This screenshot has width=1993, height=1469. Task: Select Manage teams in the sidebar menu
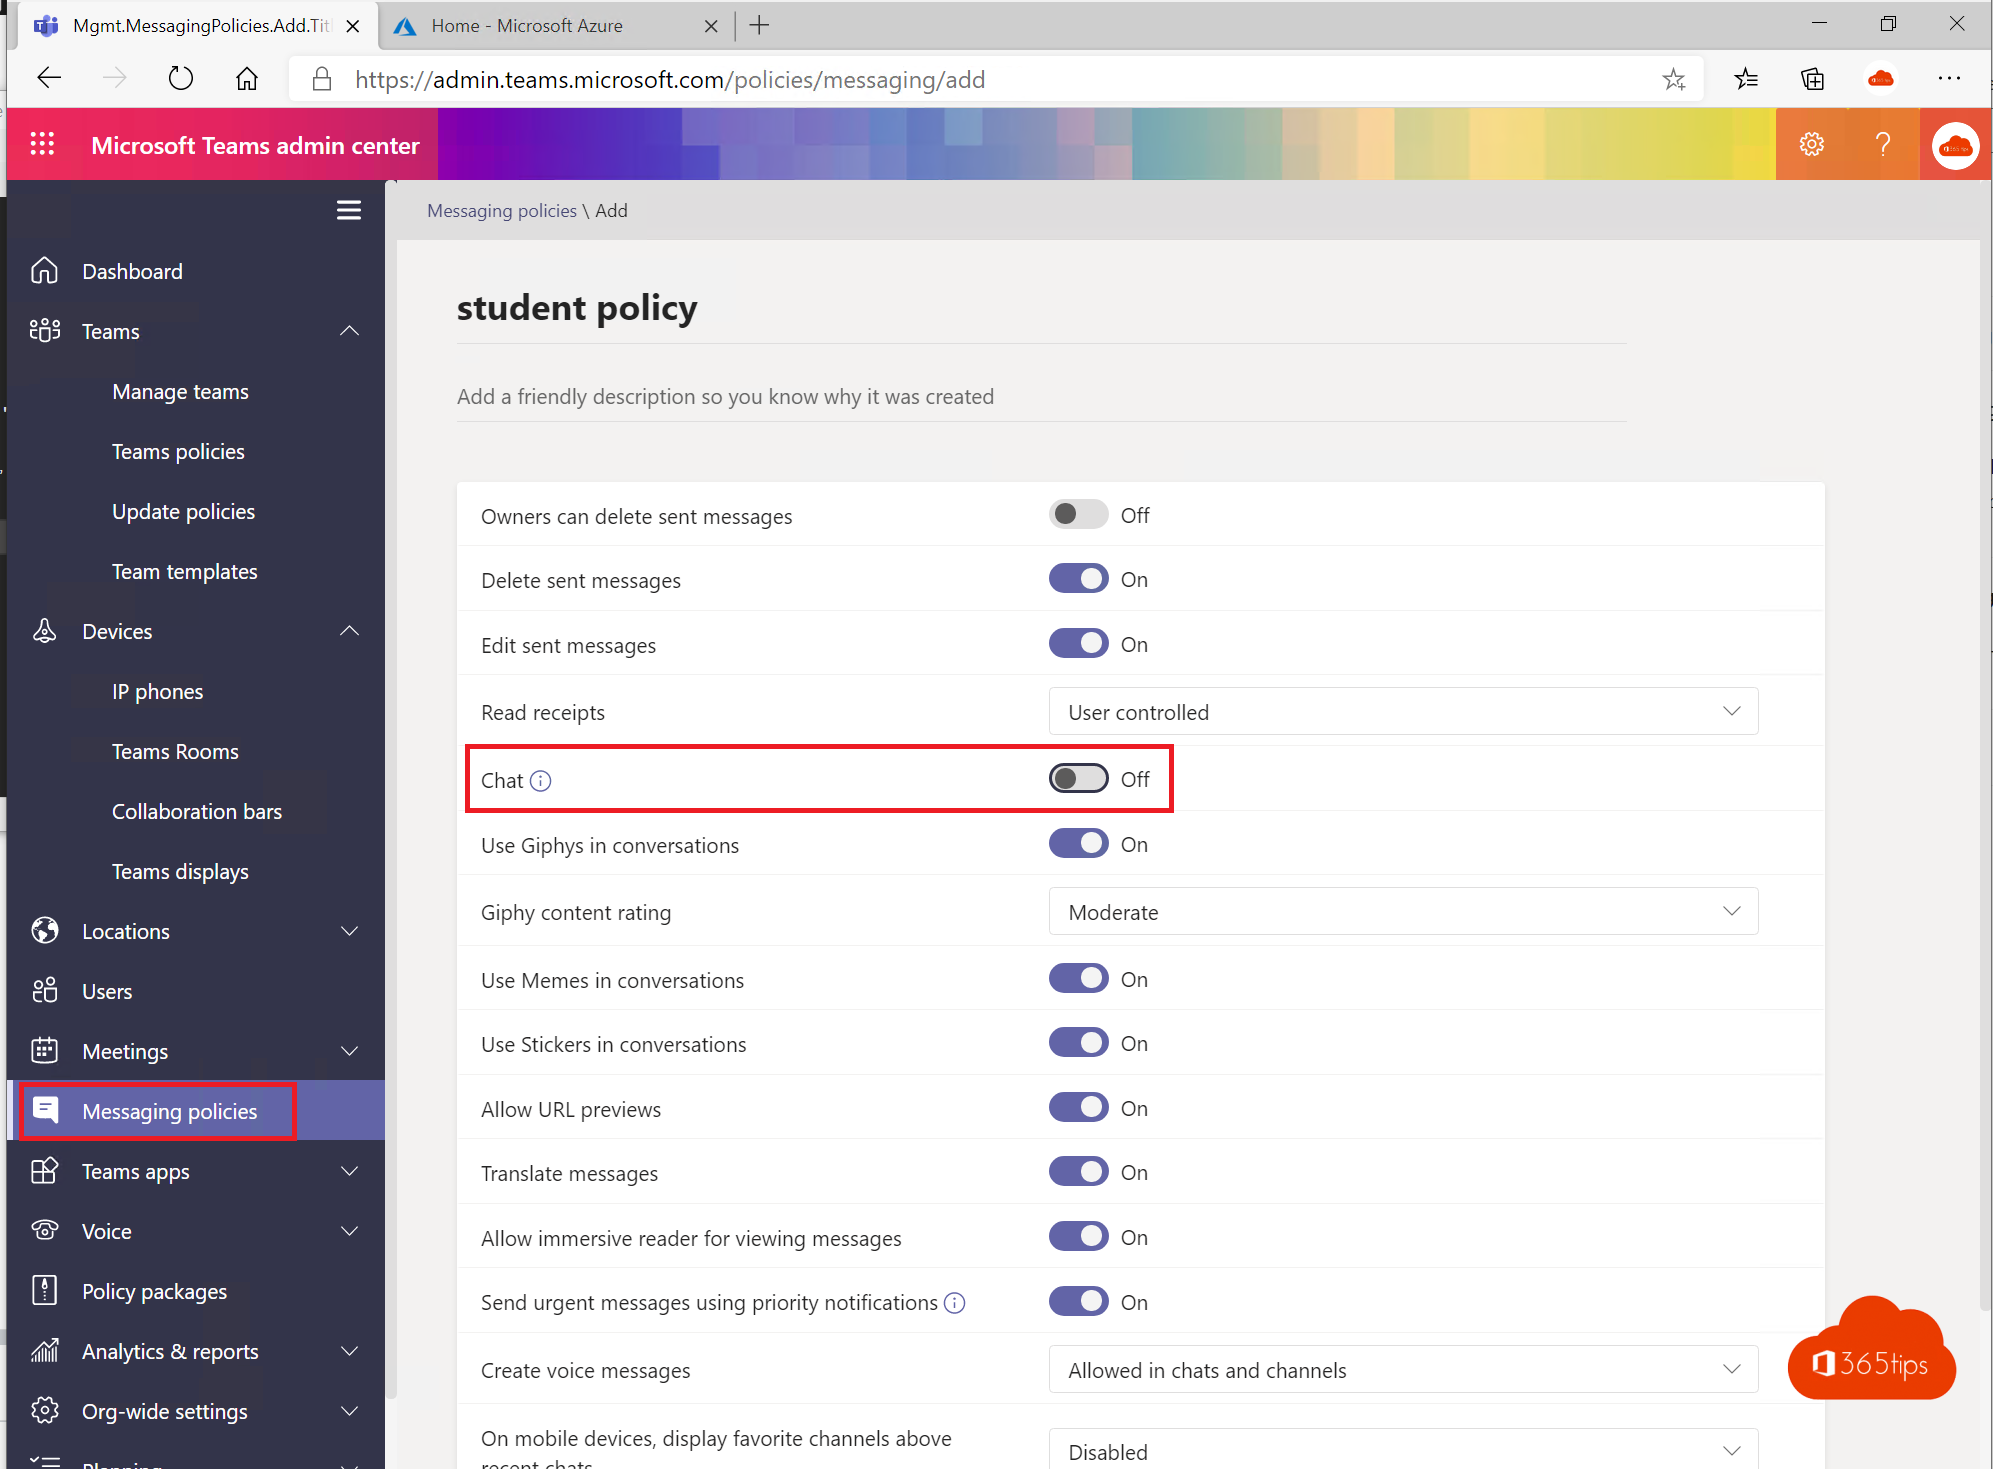[180, 391]
